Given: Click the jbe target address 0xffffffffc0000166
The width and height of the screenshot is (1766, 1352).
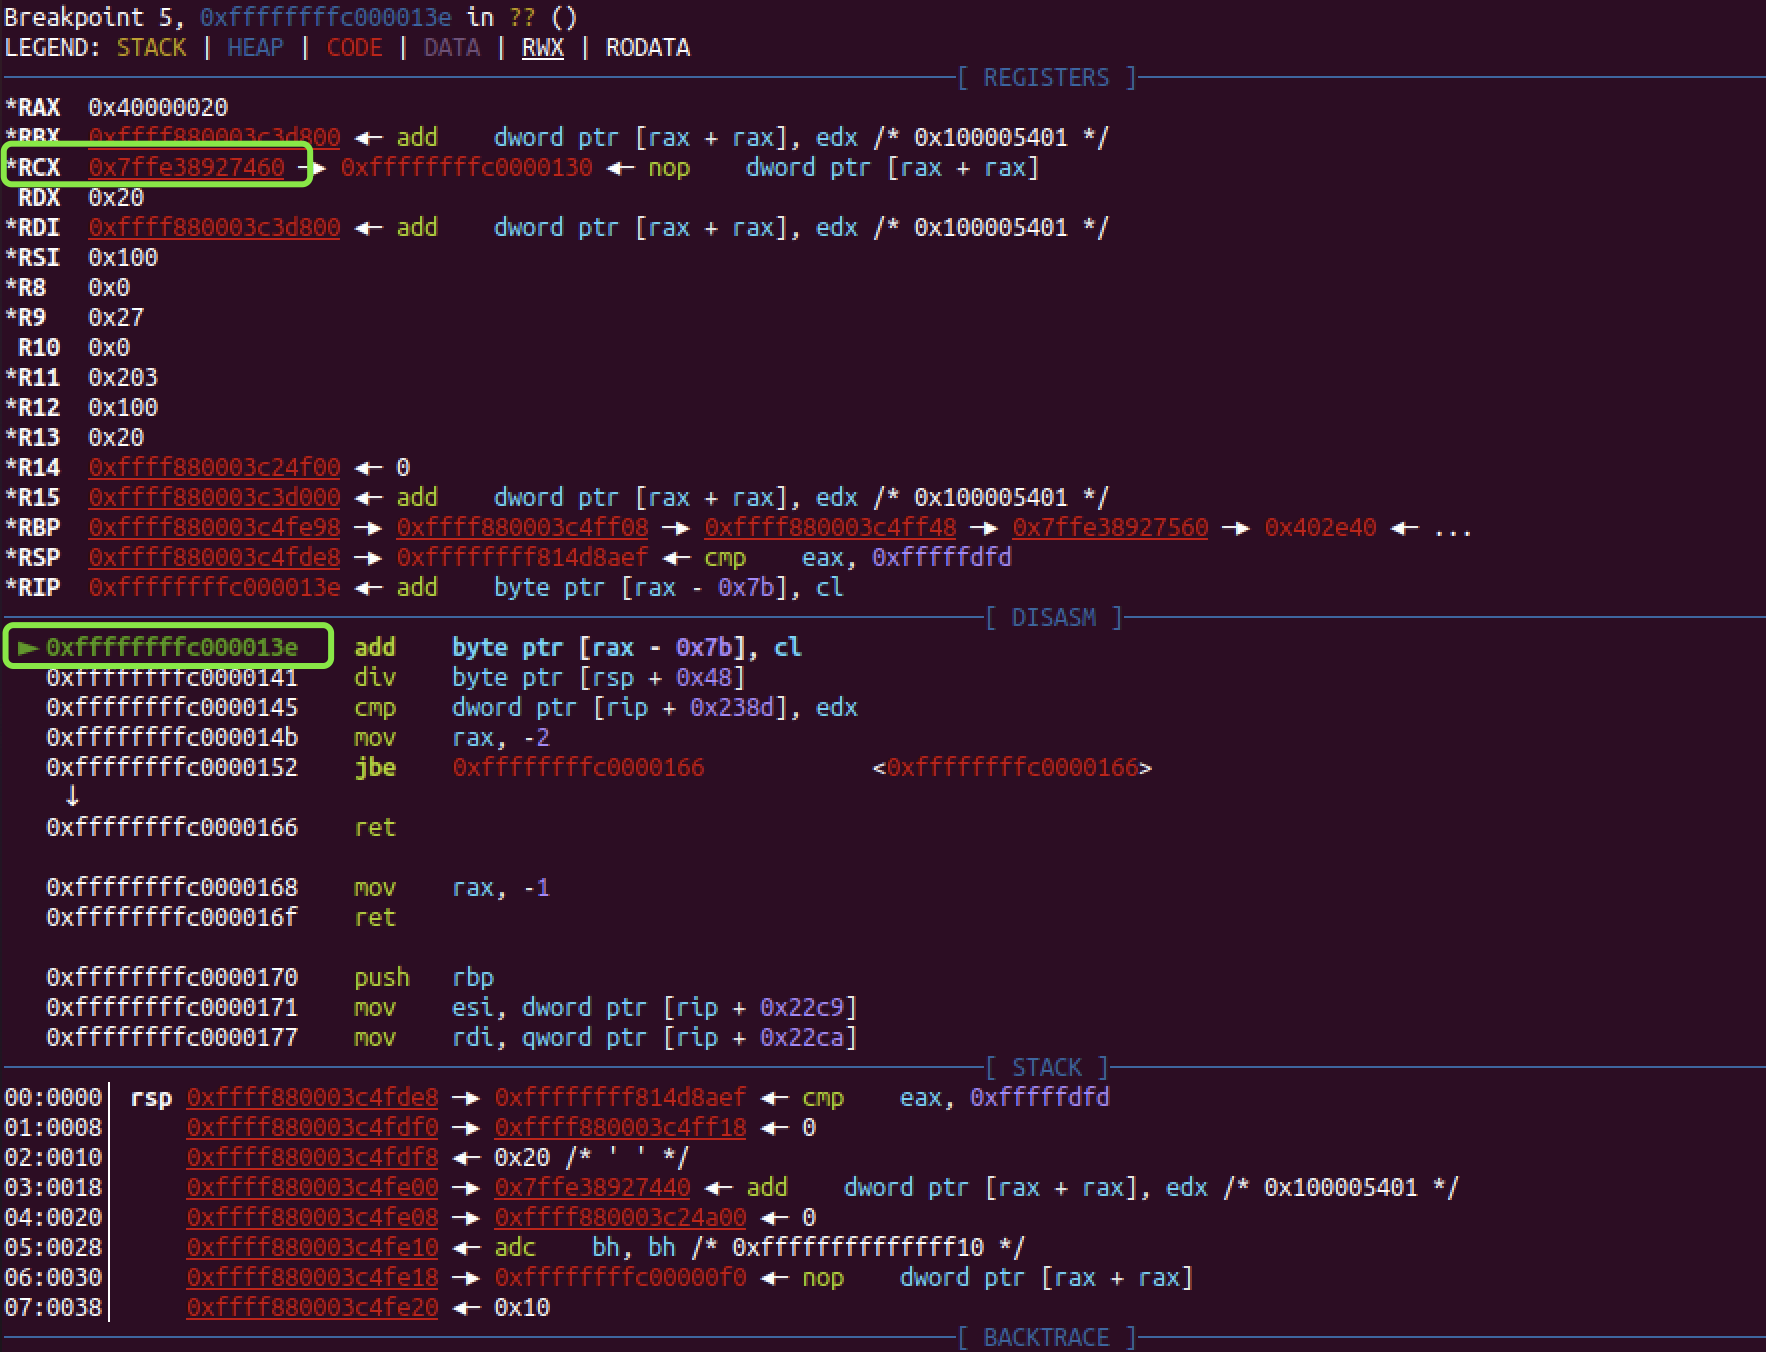Looking at the screenshot, I should pos(578,767).
